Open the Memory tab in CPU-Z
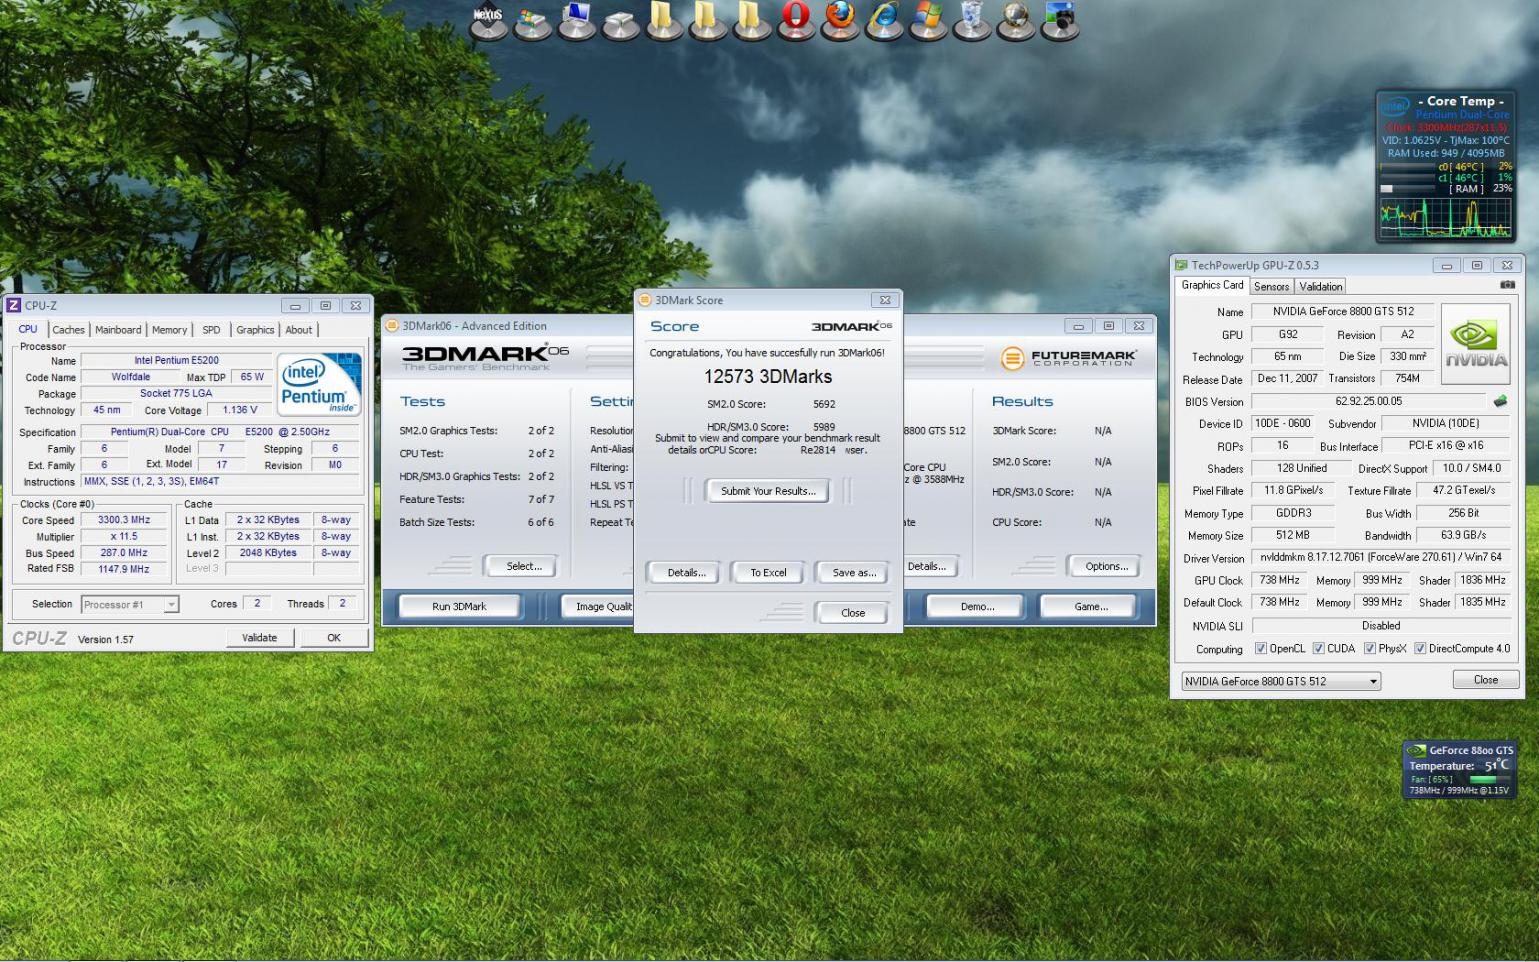The image size is (1539, 962). click(169, 330)
